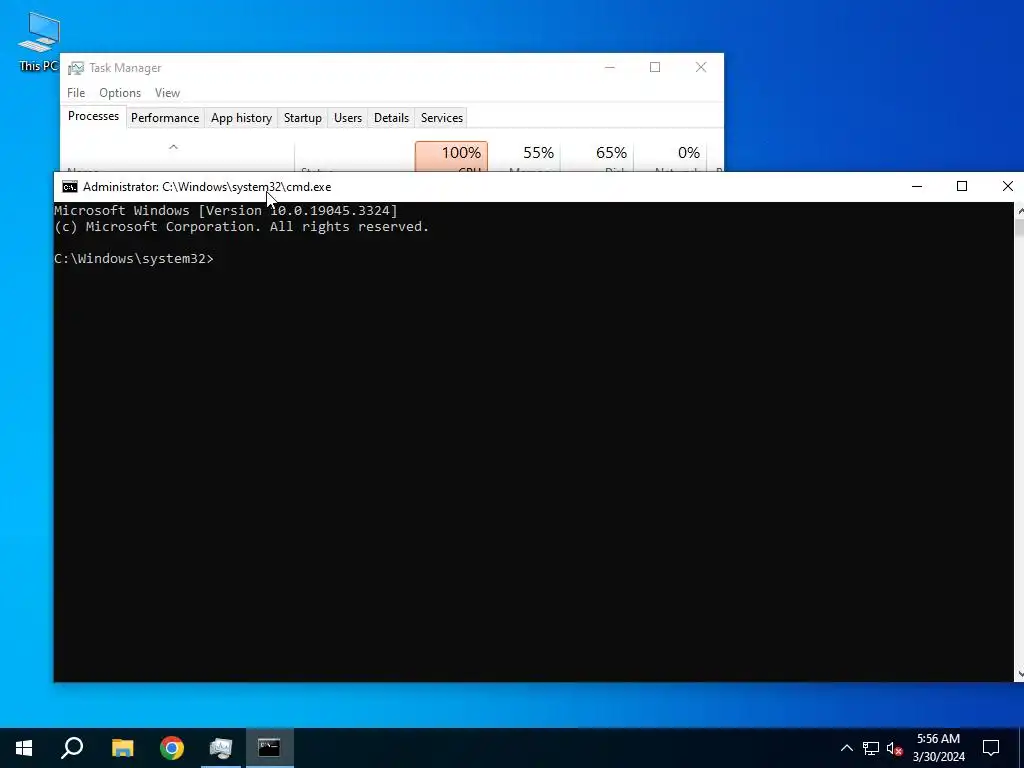Screen dimensions: 1024x768
Task: Sort by the 55% Memory column header
Action: 524,157
